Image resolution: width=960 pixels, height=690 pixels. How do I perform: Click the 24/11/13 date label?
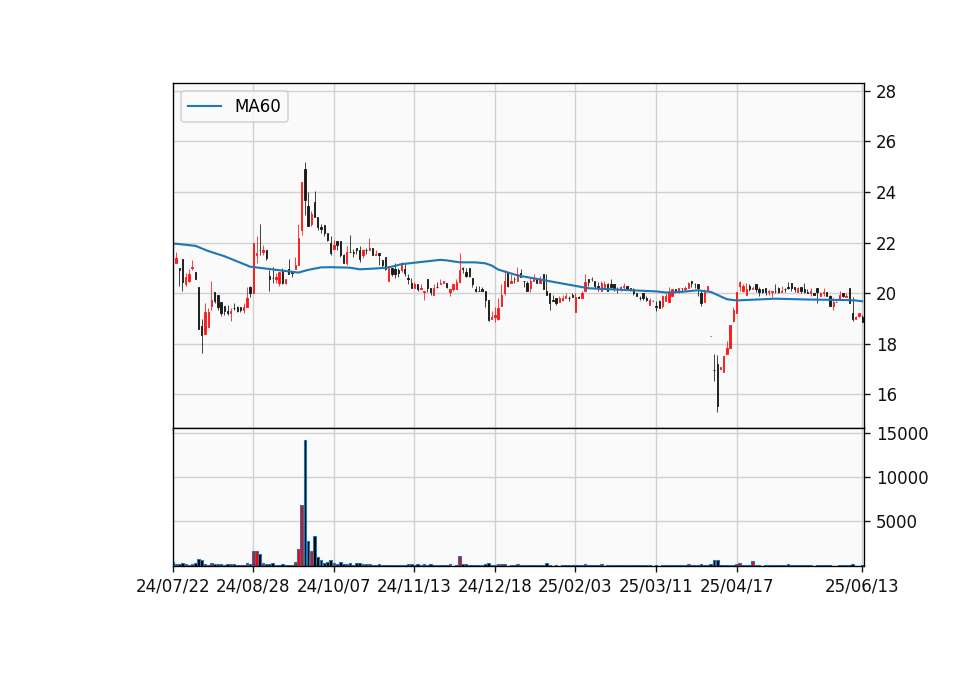414,586
